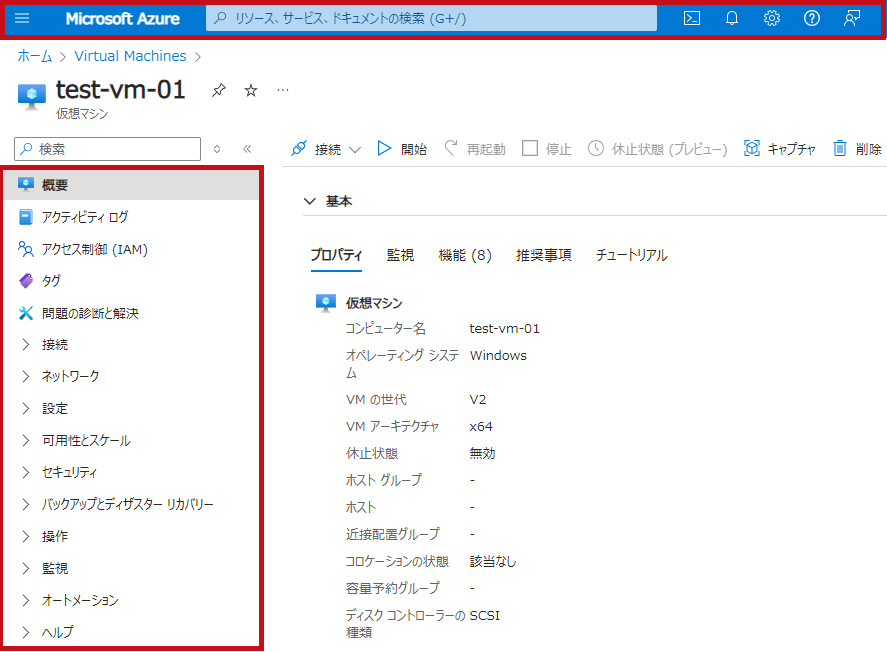Image resolution: width=887 pixels, height=652 pixels.
Task: Open the notifications bell
Action: (x=732, y=19)
